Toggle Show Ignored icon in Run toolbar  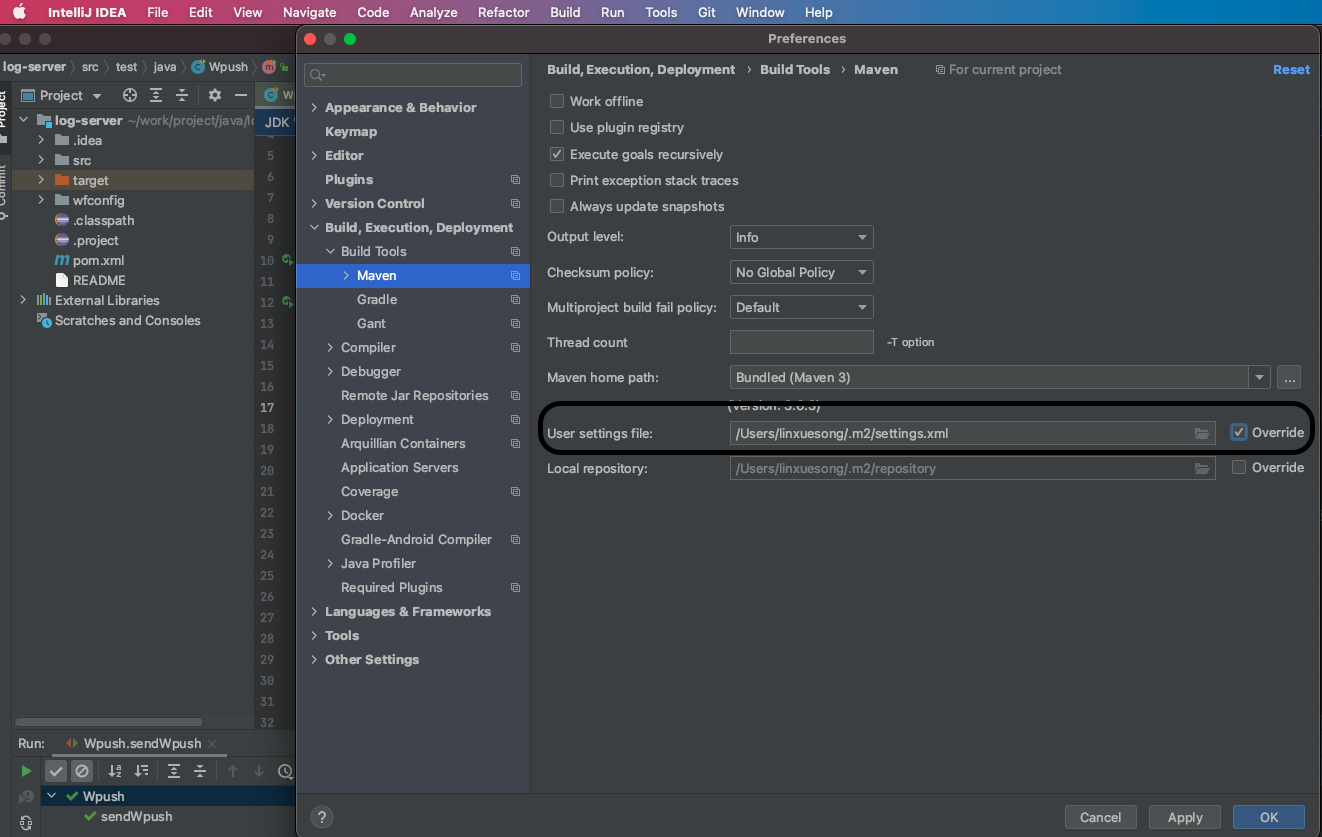tap(82, 771)
